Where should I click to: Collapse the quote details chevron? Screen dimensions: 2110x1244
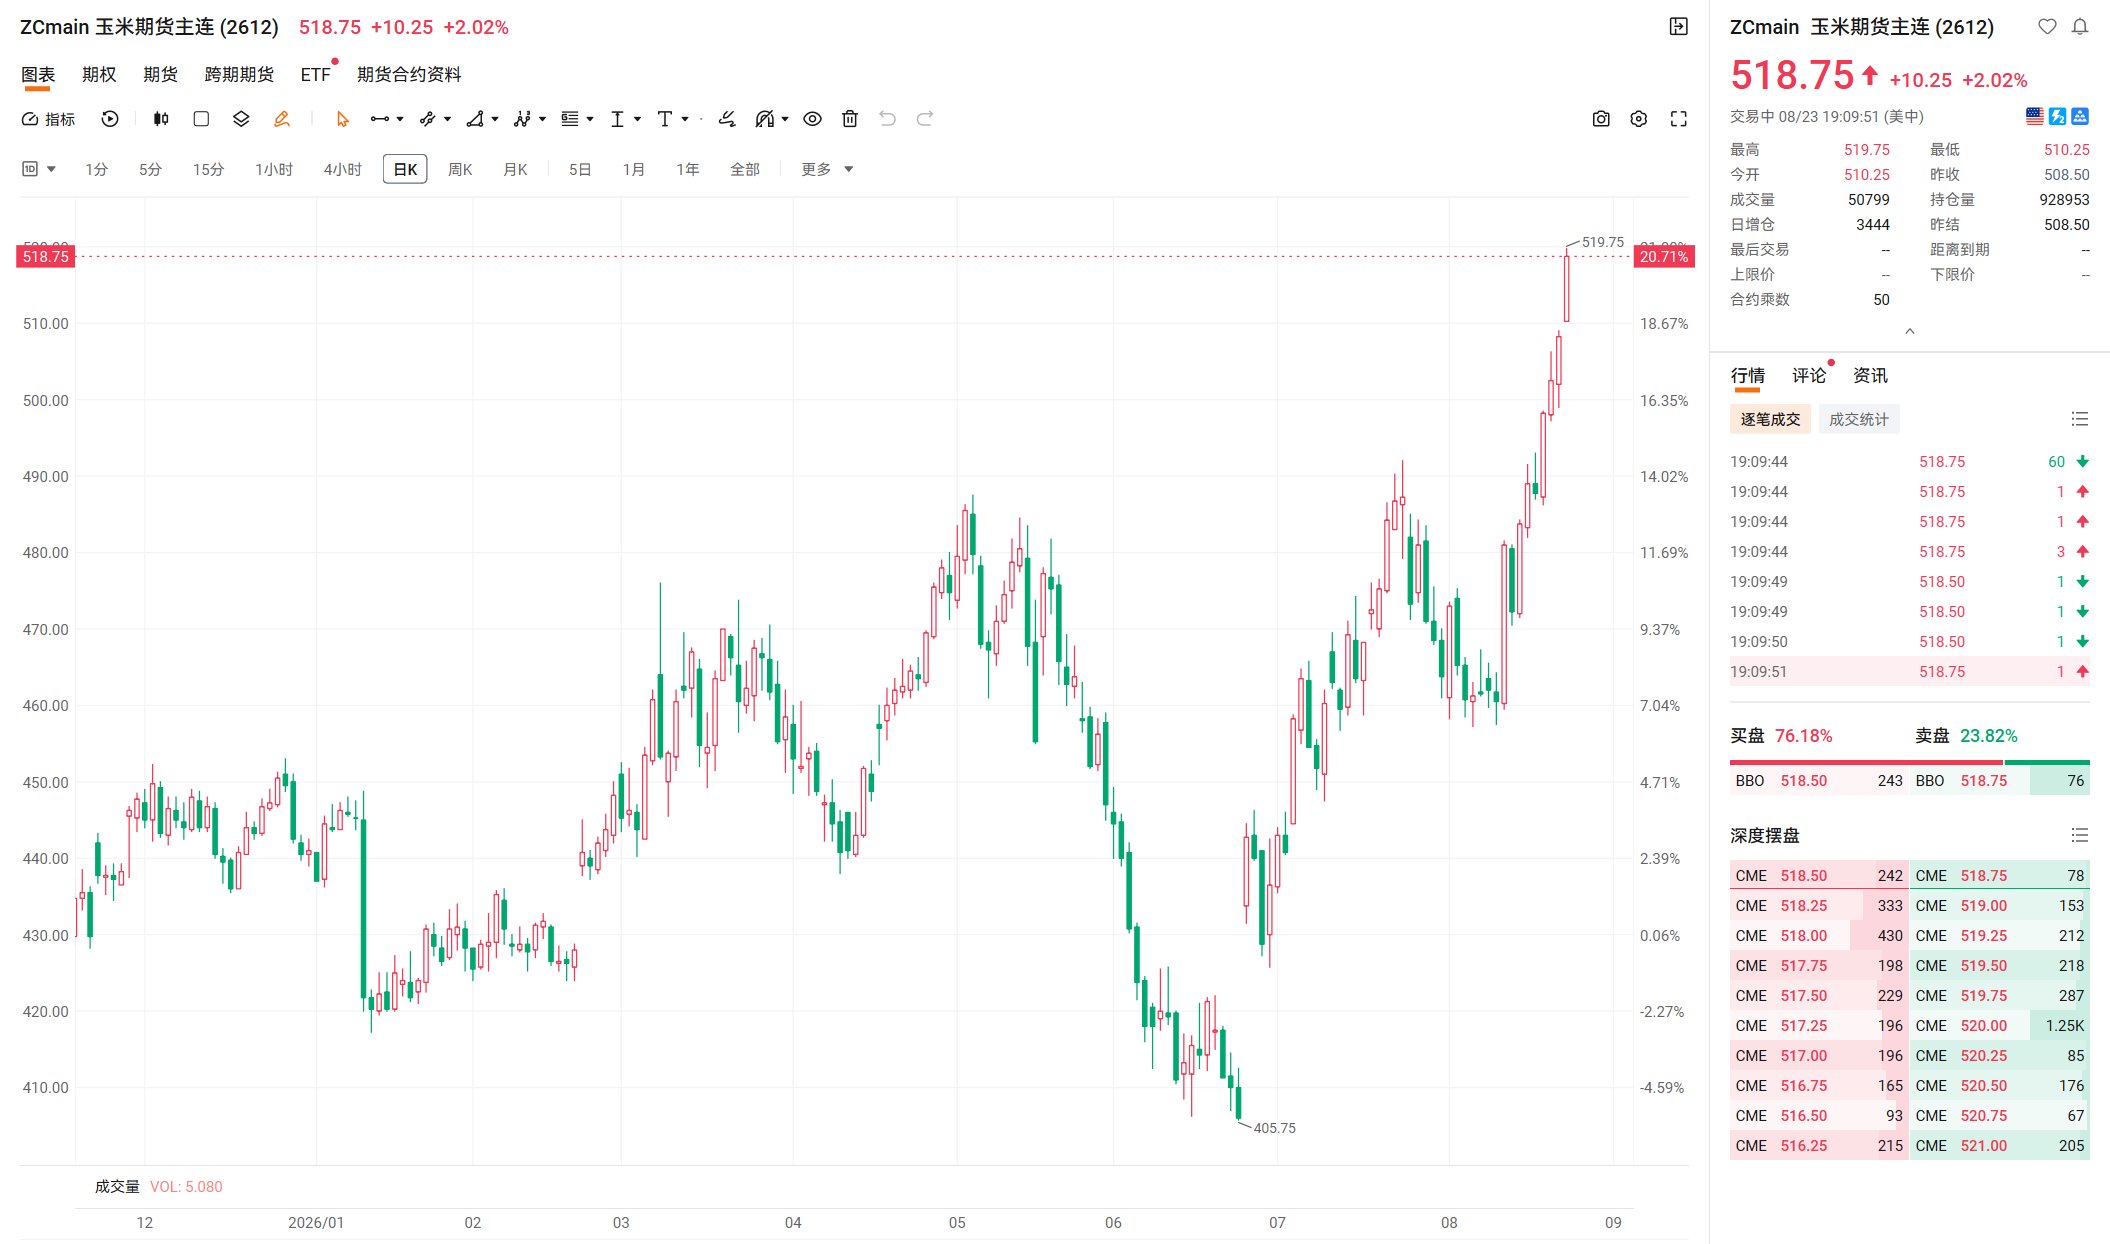coord(1910,331)
